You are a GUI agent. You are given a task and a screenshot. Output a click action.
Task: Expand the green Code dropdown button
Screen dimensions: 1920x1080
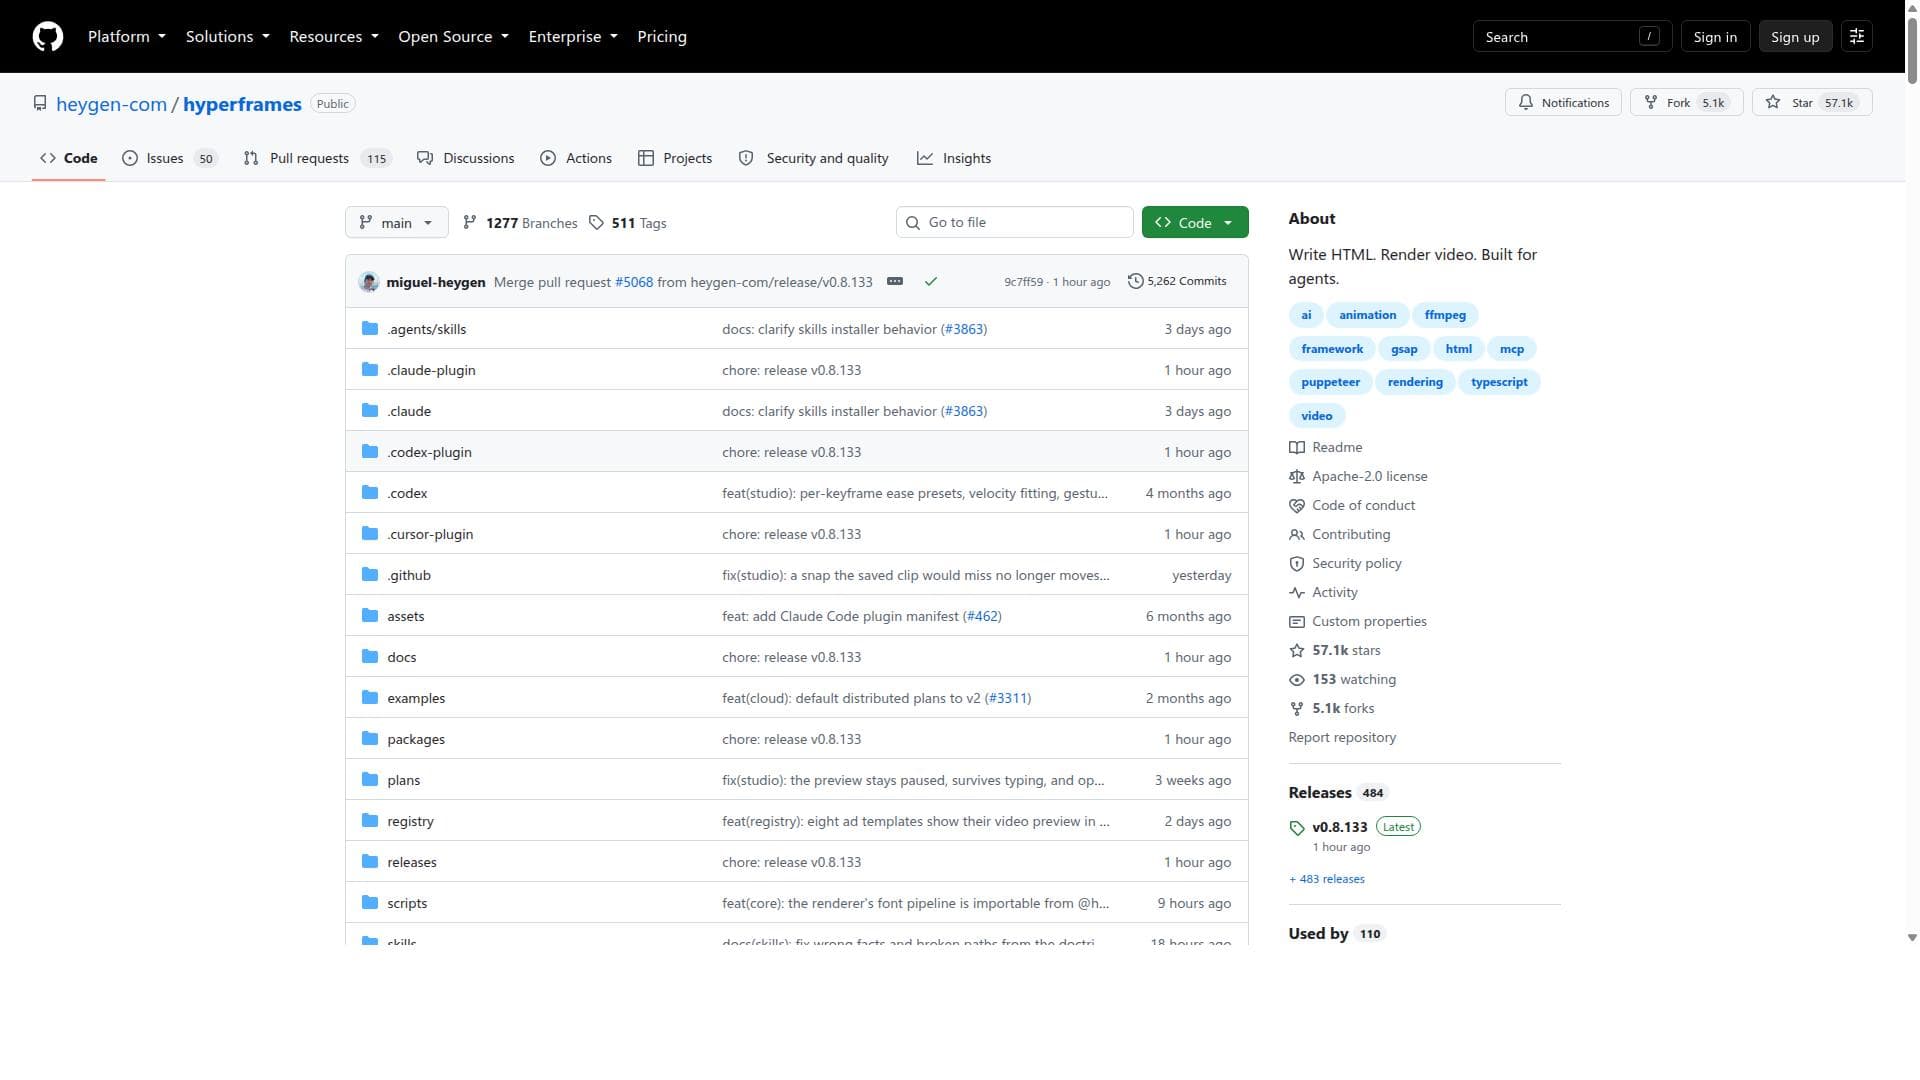(x=1195, y=223)
